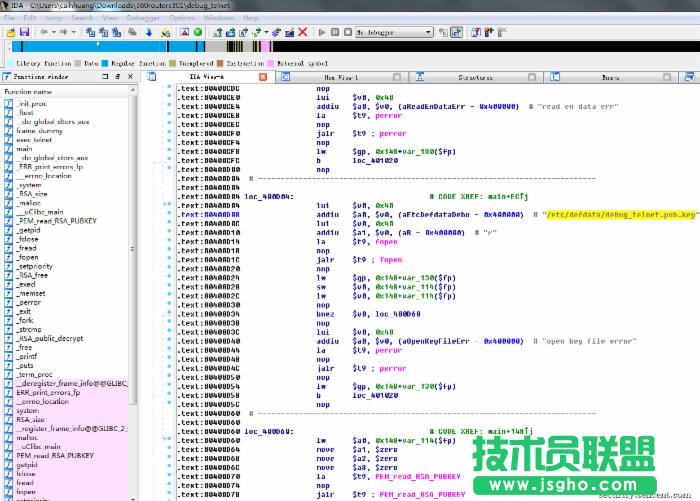Open the debugger selection dropdown

428,32
